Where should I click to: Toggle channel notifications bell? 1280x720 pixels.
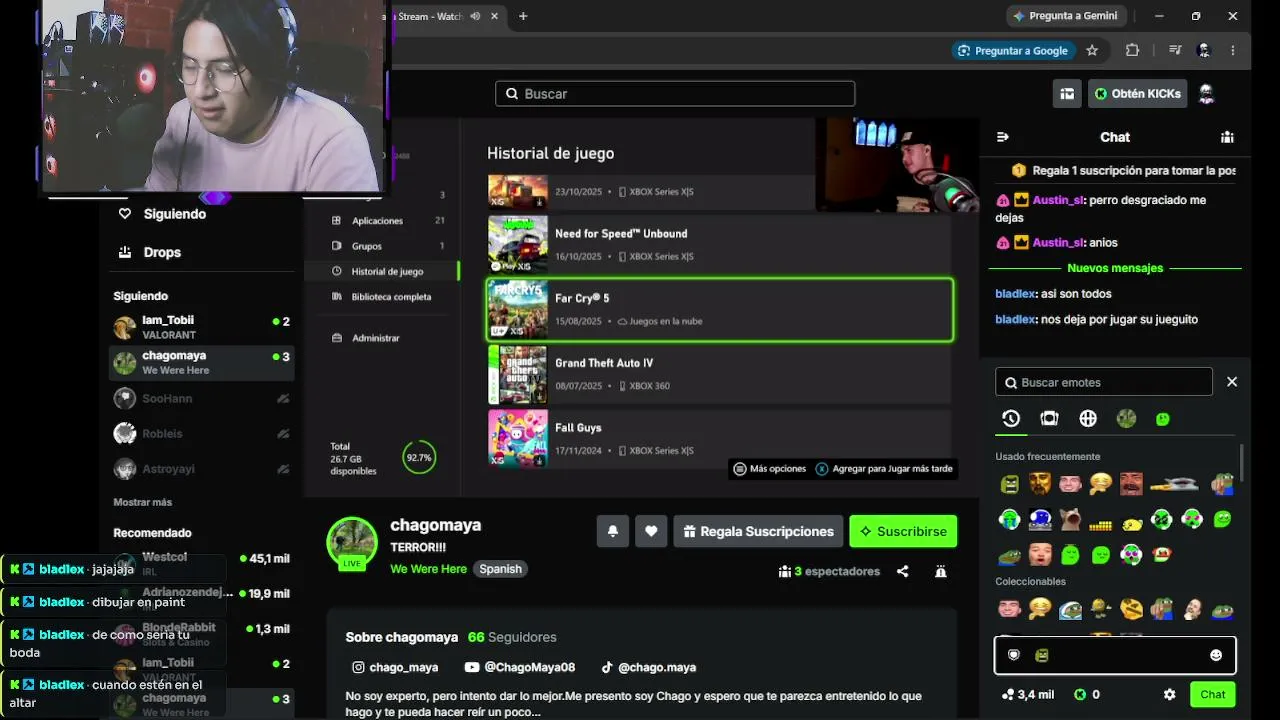tap(613, 532)
